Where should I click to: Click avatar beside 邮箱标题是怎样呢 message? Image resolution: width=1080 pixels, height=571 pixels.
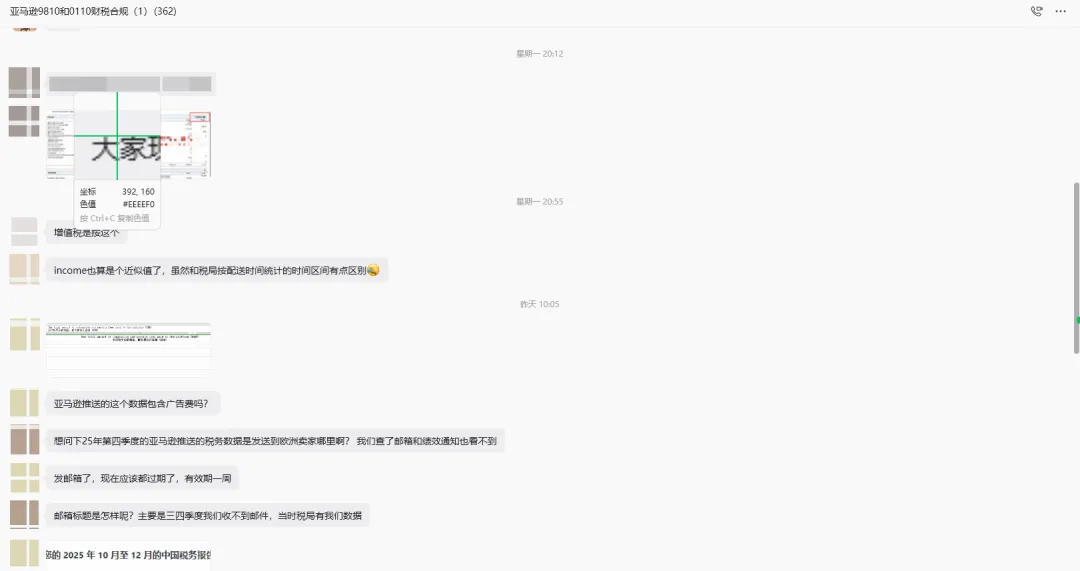pyautogui.click(x=24, y=515)
